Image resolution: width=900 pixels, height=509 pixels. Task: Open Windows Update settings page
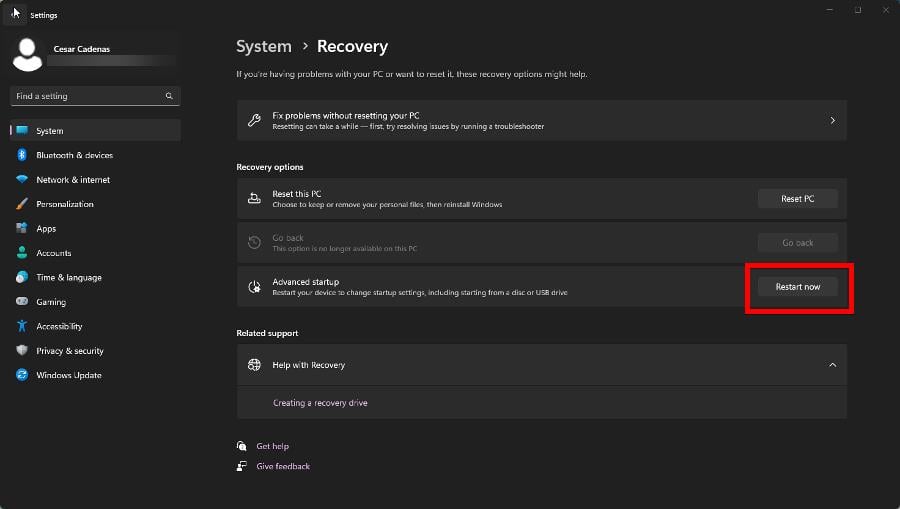click(69, 375)
